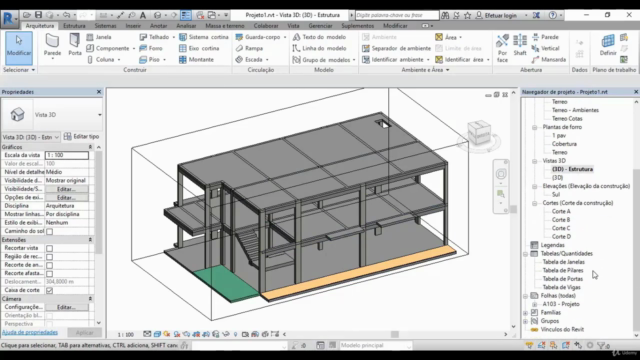This screenshot has height=360, width=640.
Task: Click the 1 : 100 view scale control
Action: pyautogui.click(x=126, y=335)
